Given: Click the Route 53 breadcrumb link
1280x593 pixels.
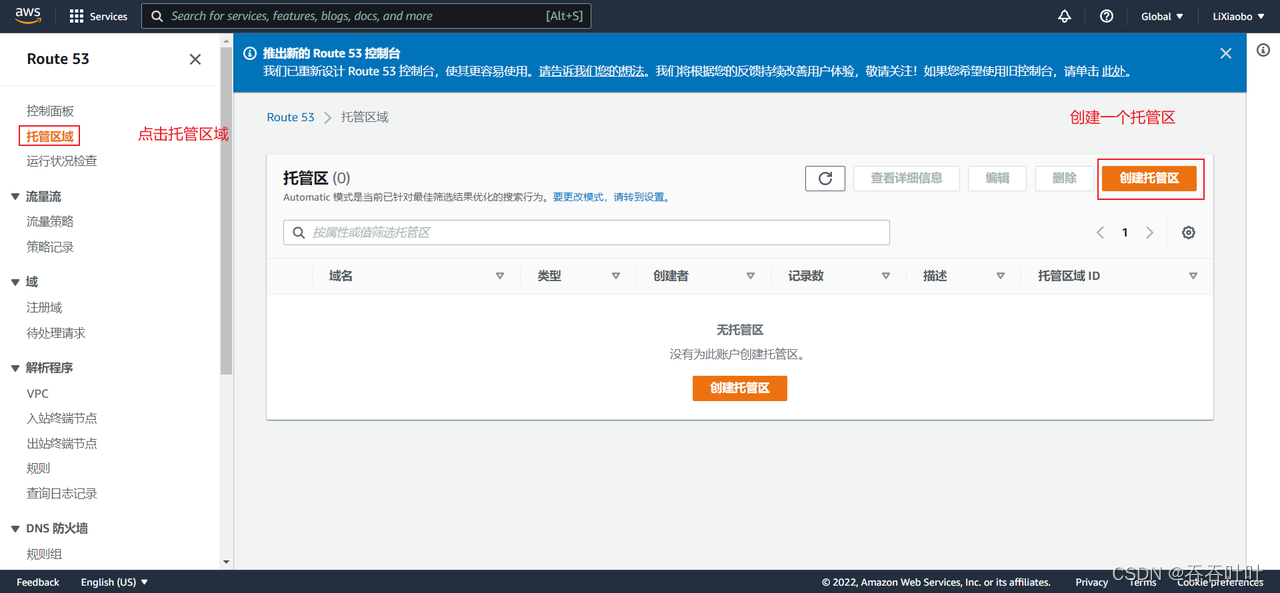Looking at the screenshot, I should pyautogui.click(x=290, y=117).
